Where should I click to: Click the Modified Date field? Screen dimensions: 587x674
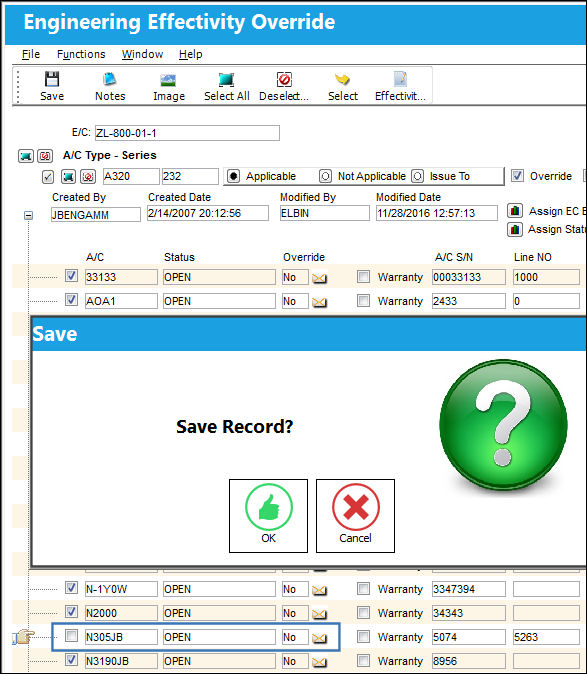point(437,213)
